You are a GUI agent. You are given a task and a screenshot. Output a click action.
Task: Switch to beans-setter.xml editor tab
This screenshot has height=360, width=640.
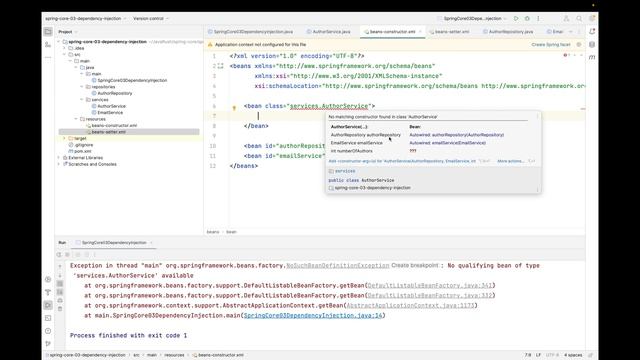(x=449, y=31)
